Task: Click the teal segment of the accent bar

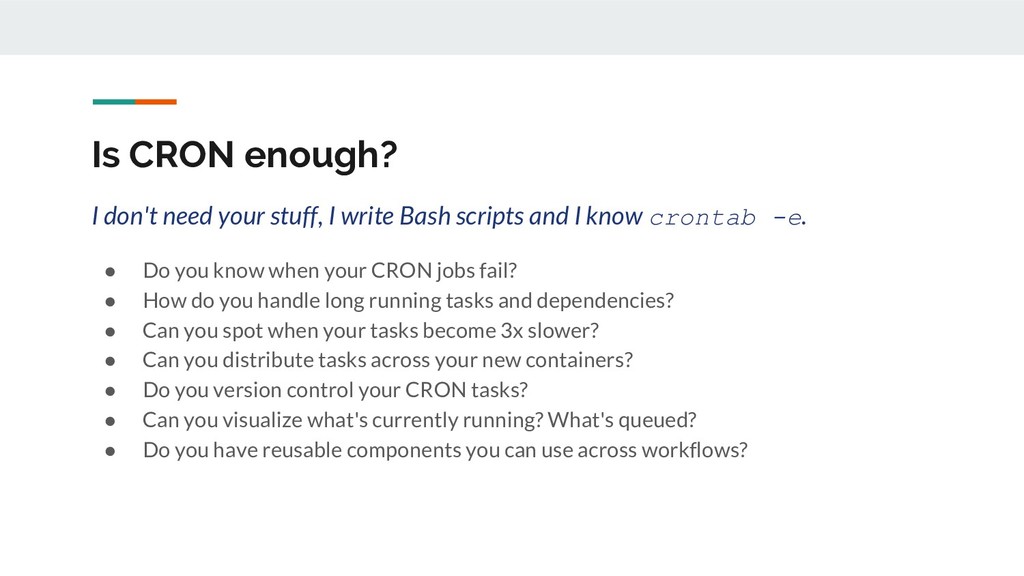Action: coord(113,101)
